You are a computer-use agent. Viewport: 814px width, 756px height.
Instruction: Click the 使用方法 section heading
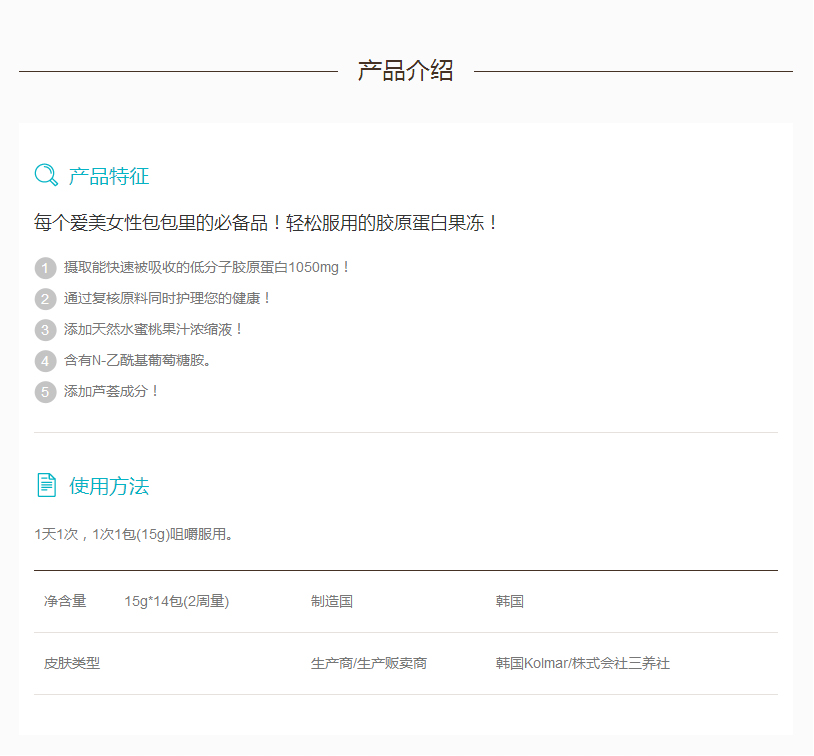coord(109,487)
